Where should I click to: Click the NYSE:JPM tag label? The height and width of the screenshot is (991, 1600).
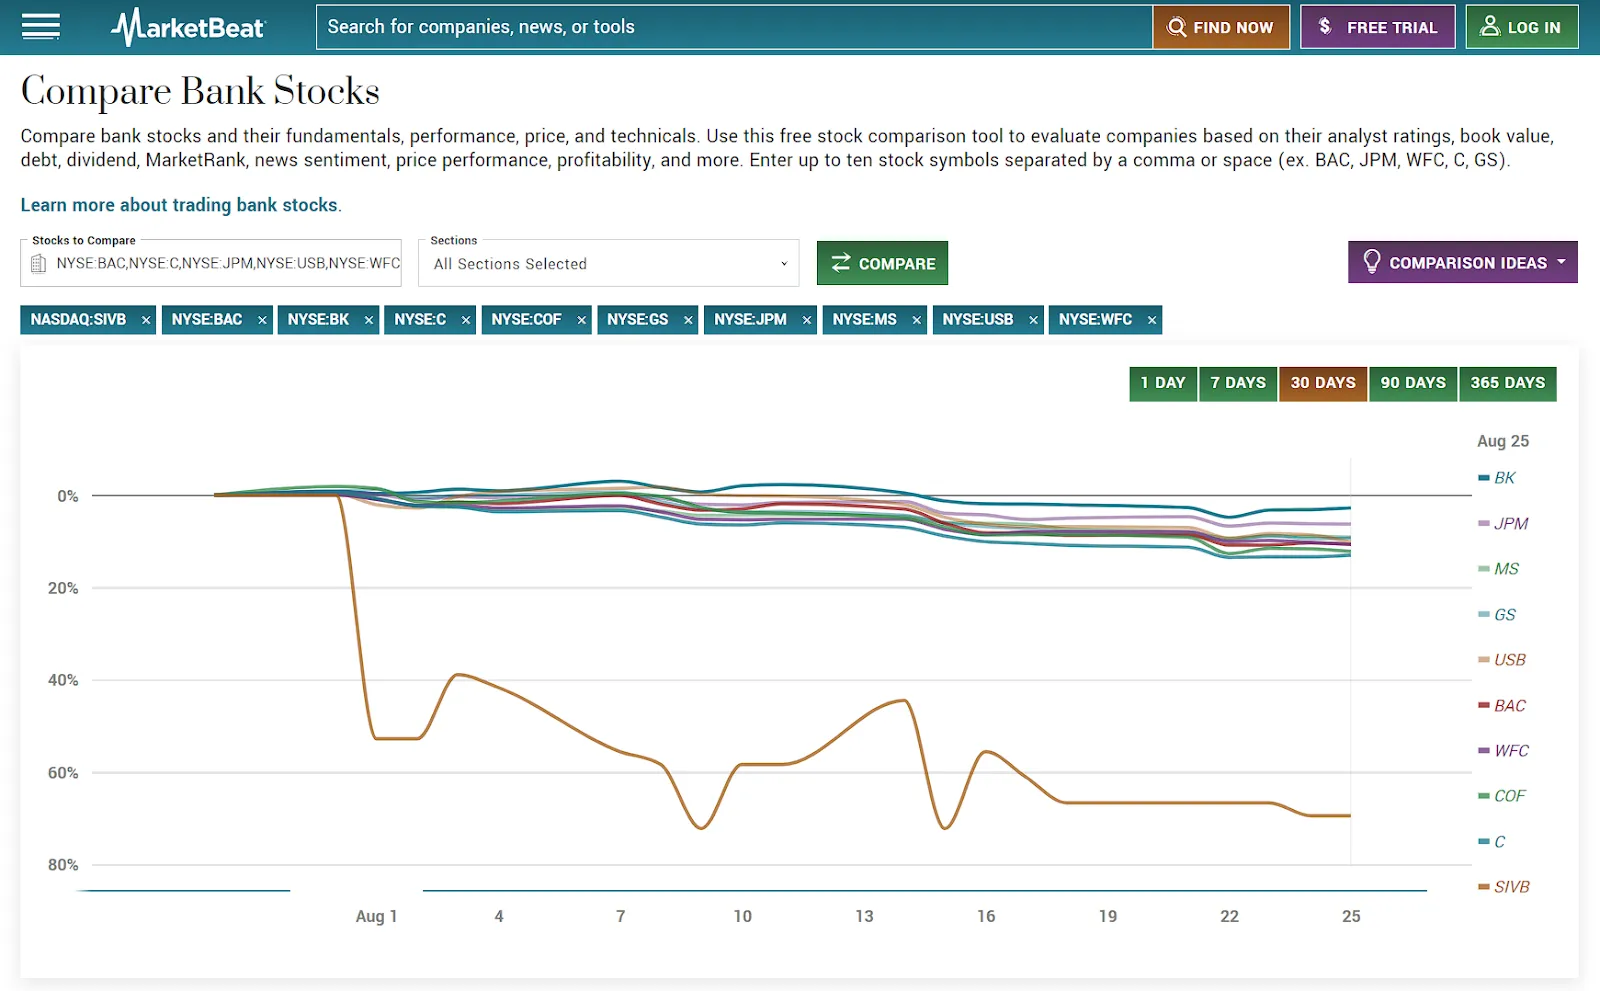[750, 320]
